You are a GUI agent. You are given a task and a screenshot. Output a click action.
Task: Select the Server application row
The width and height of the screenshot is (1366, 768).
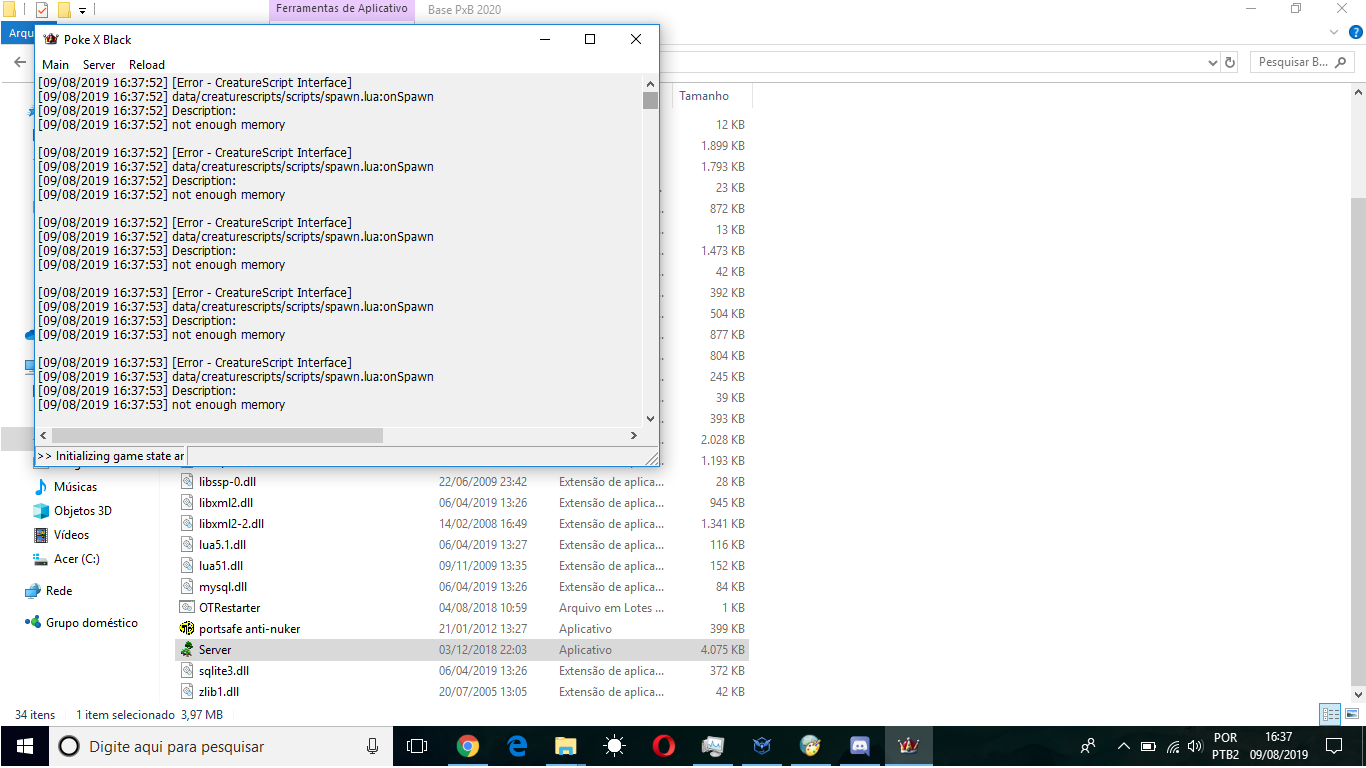pyautogui.click(x=461, y=650)
